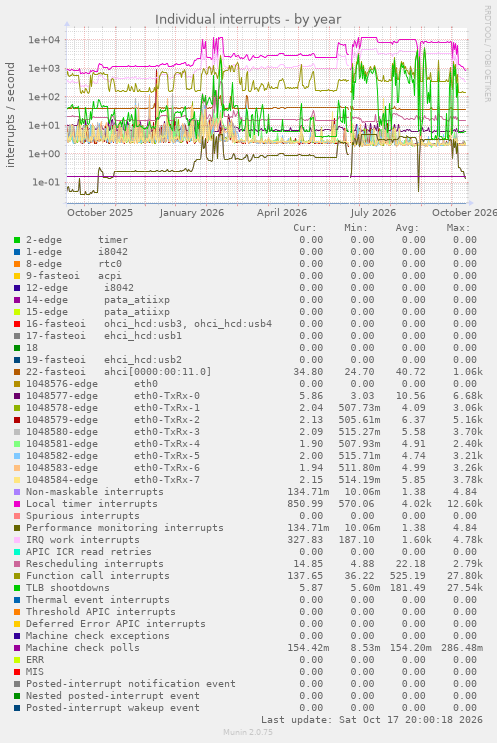Click the 'Posted-interrupt notification event' label

coord(131,684)
